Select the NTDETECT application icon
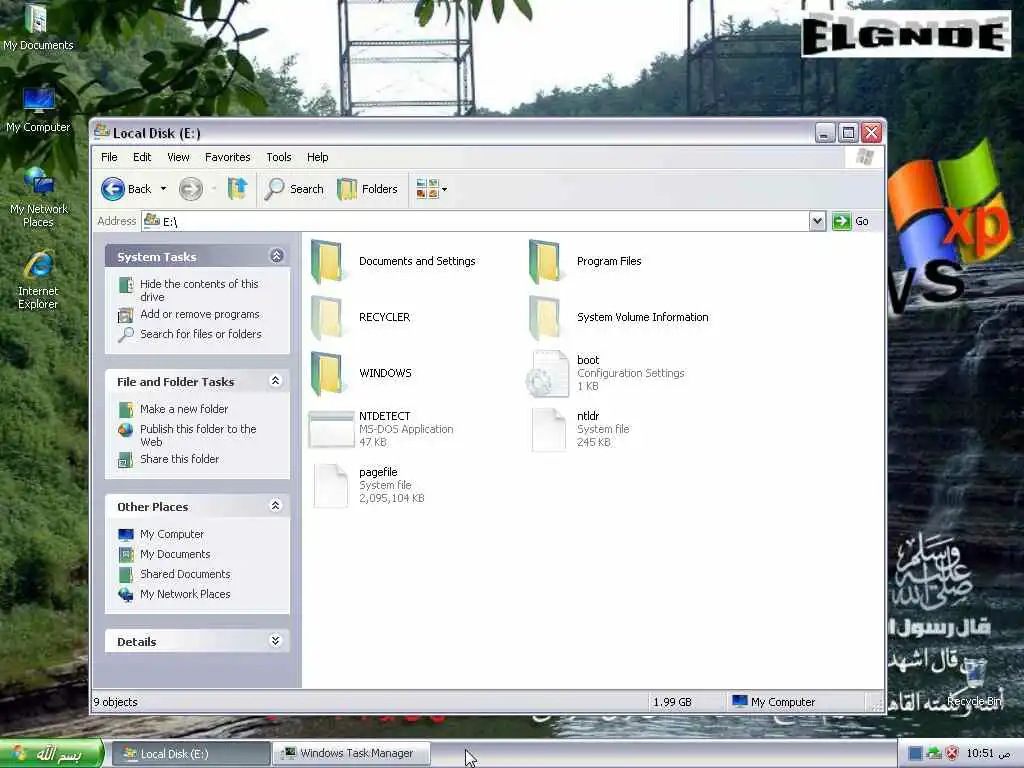This screenshot has width=1024, height=768. pyautogui.click(x=331, y=429)
